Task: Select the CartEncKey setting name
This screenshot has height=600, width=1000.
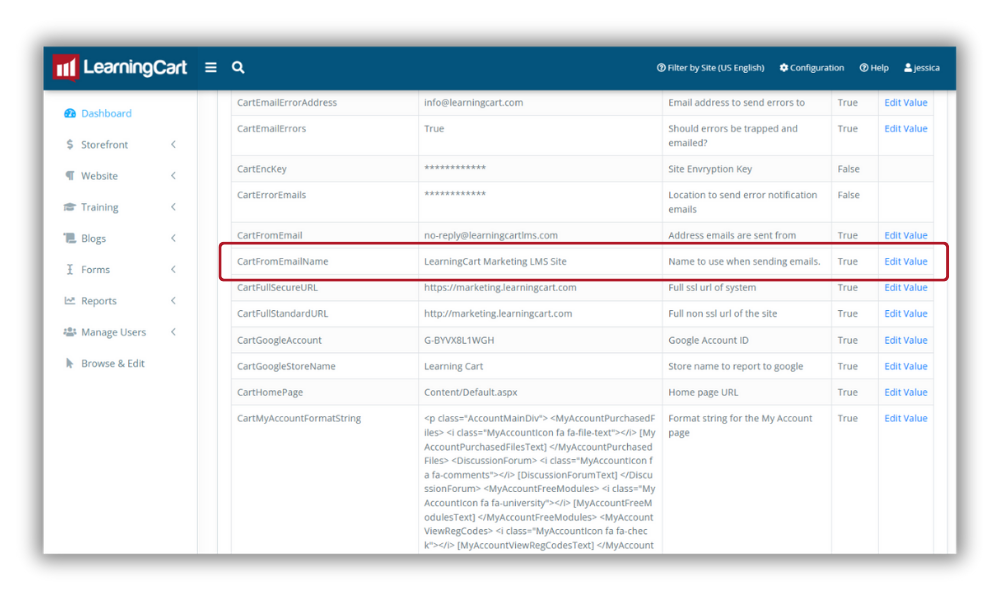Action: pos(261,169)
